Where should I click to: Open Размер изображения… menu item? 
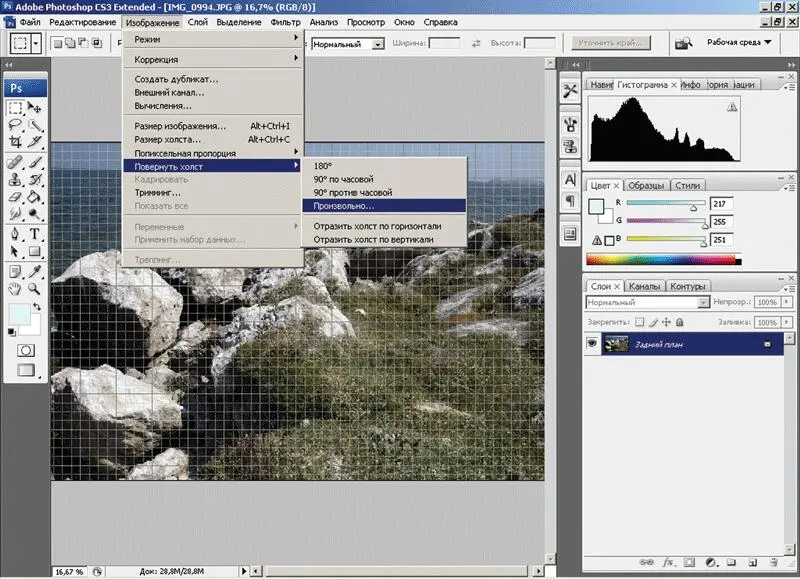click(213, 126)
